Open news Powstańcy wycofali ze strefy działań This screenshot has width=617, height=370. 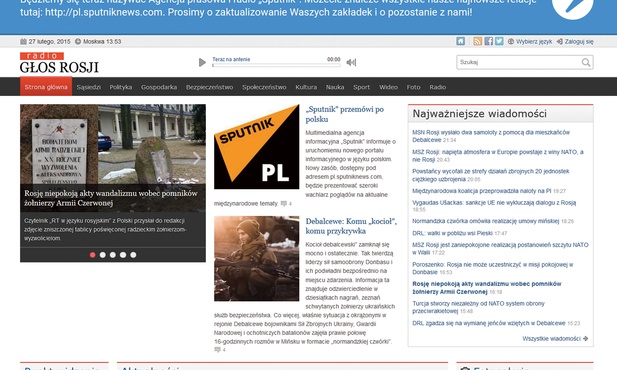coord(491,175)
